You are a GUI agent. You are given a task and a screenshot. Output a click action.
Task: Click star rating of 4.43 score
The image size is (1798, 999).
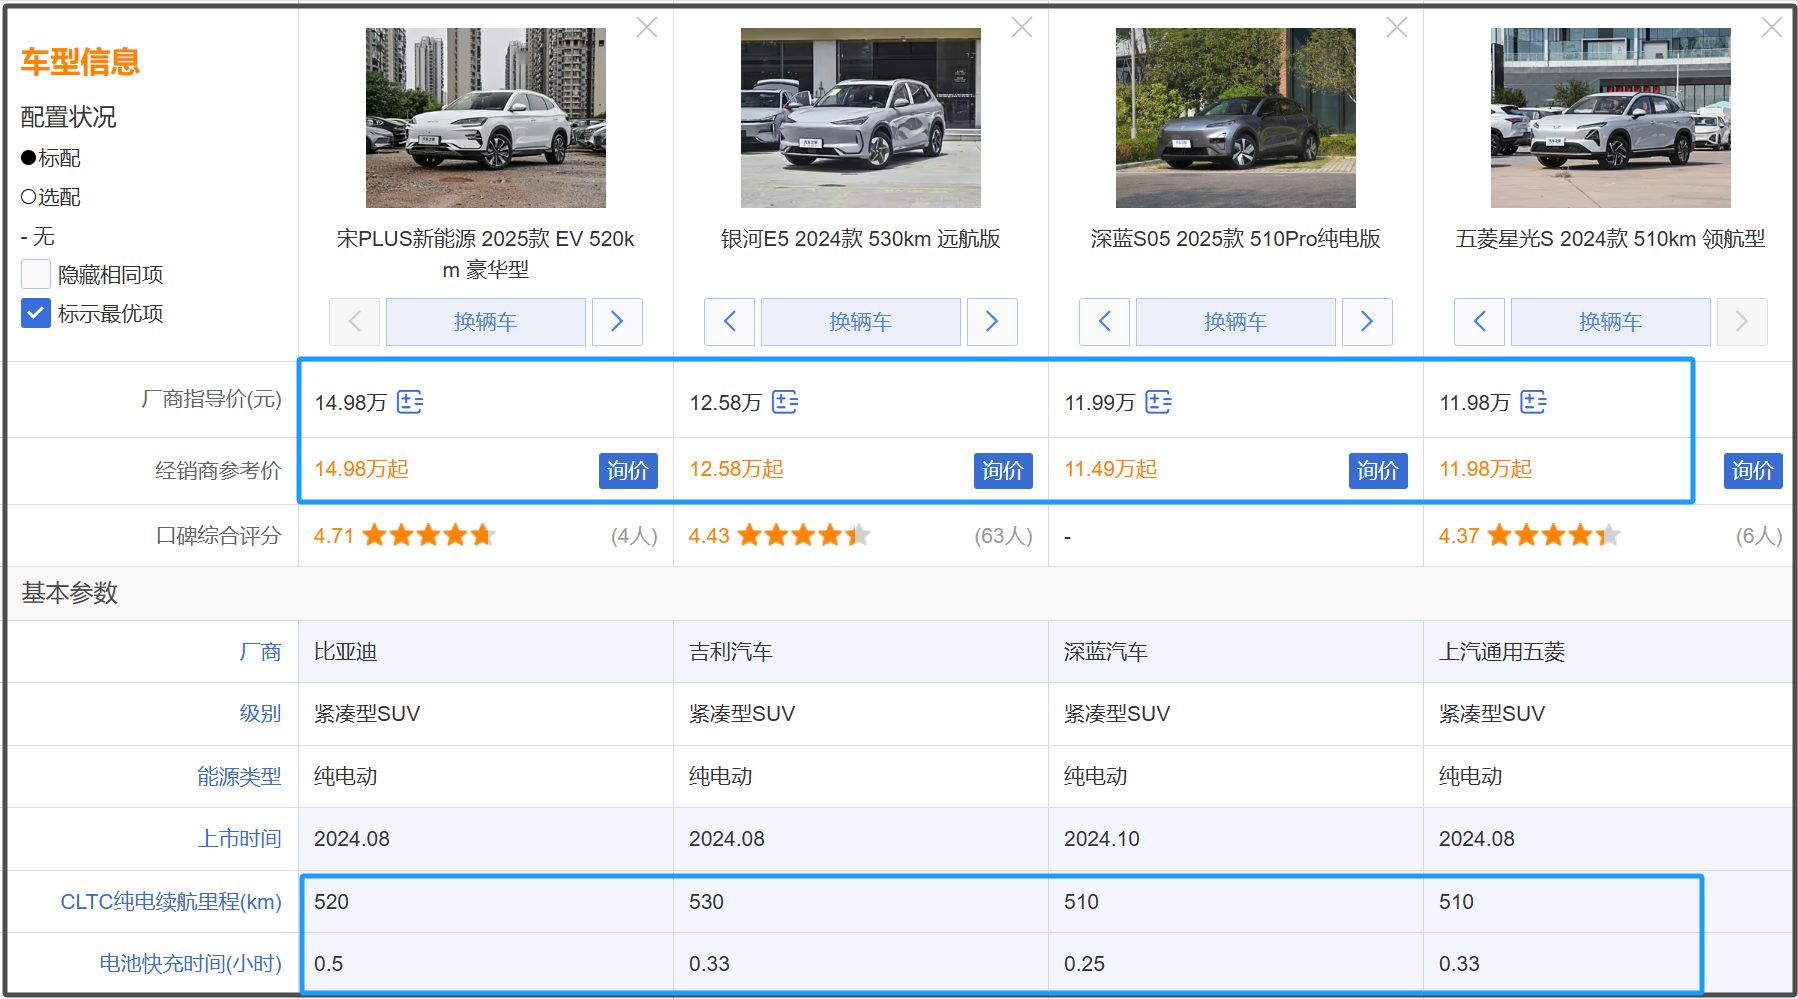pos(804,535)
